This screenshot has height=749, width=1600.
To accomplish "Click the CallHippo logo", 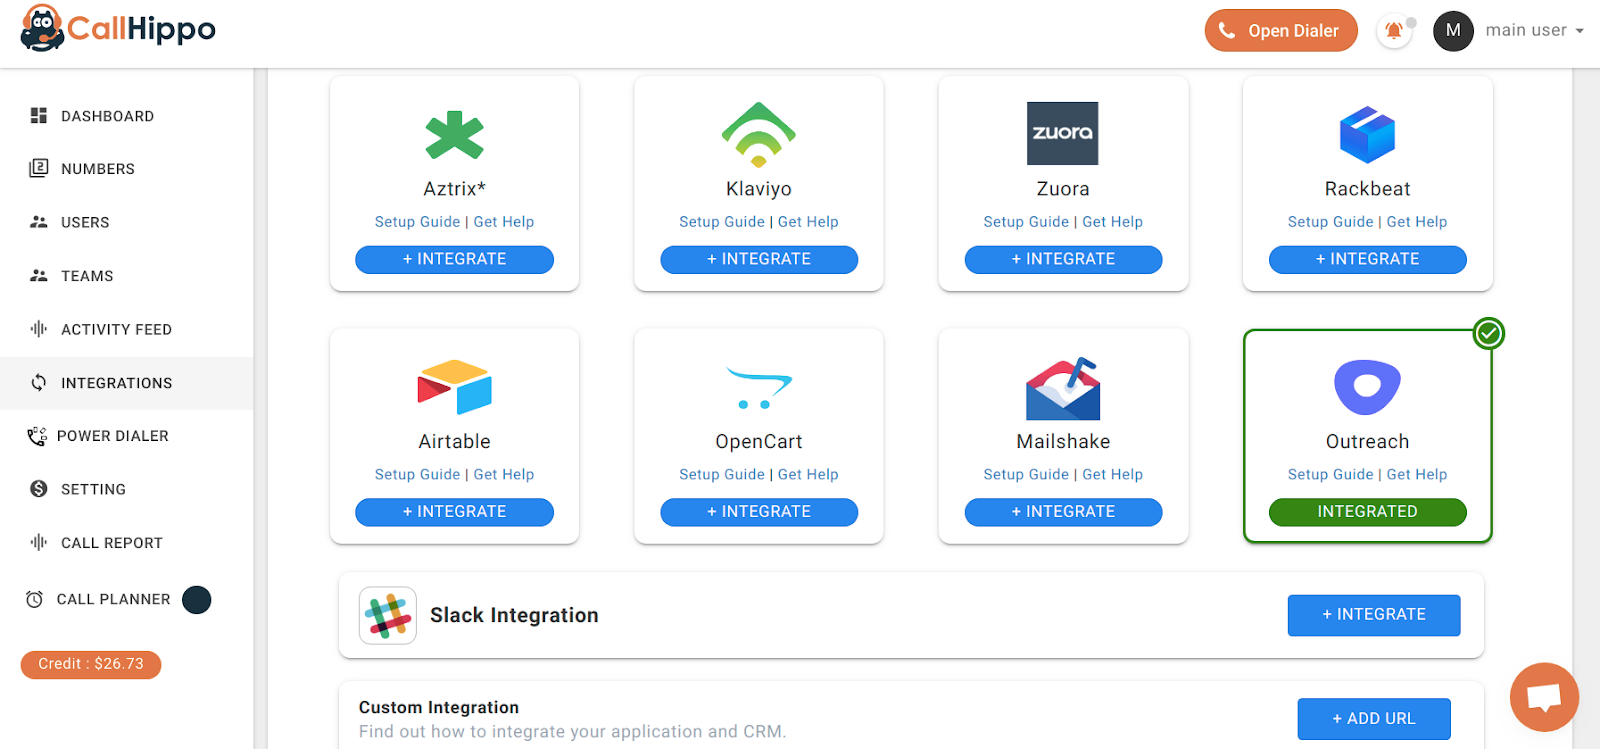I will (x=118, y=28).
